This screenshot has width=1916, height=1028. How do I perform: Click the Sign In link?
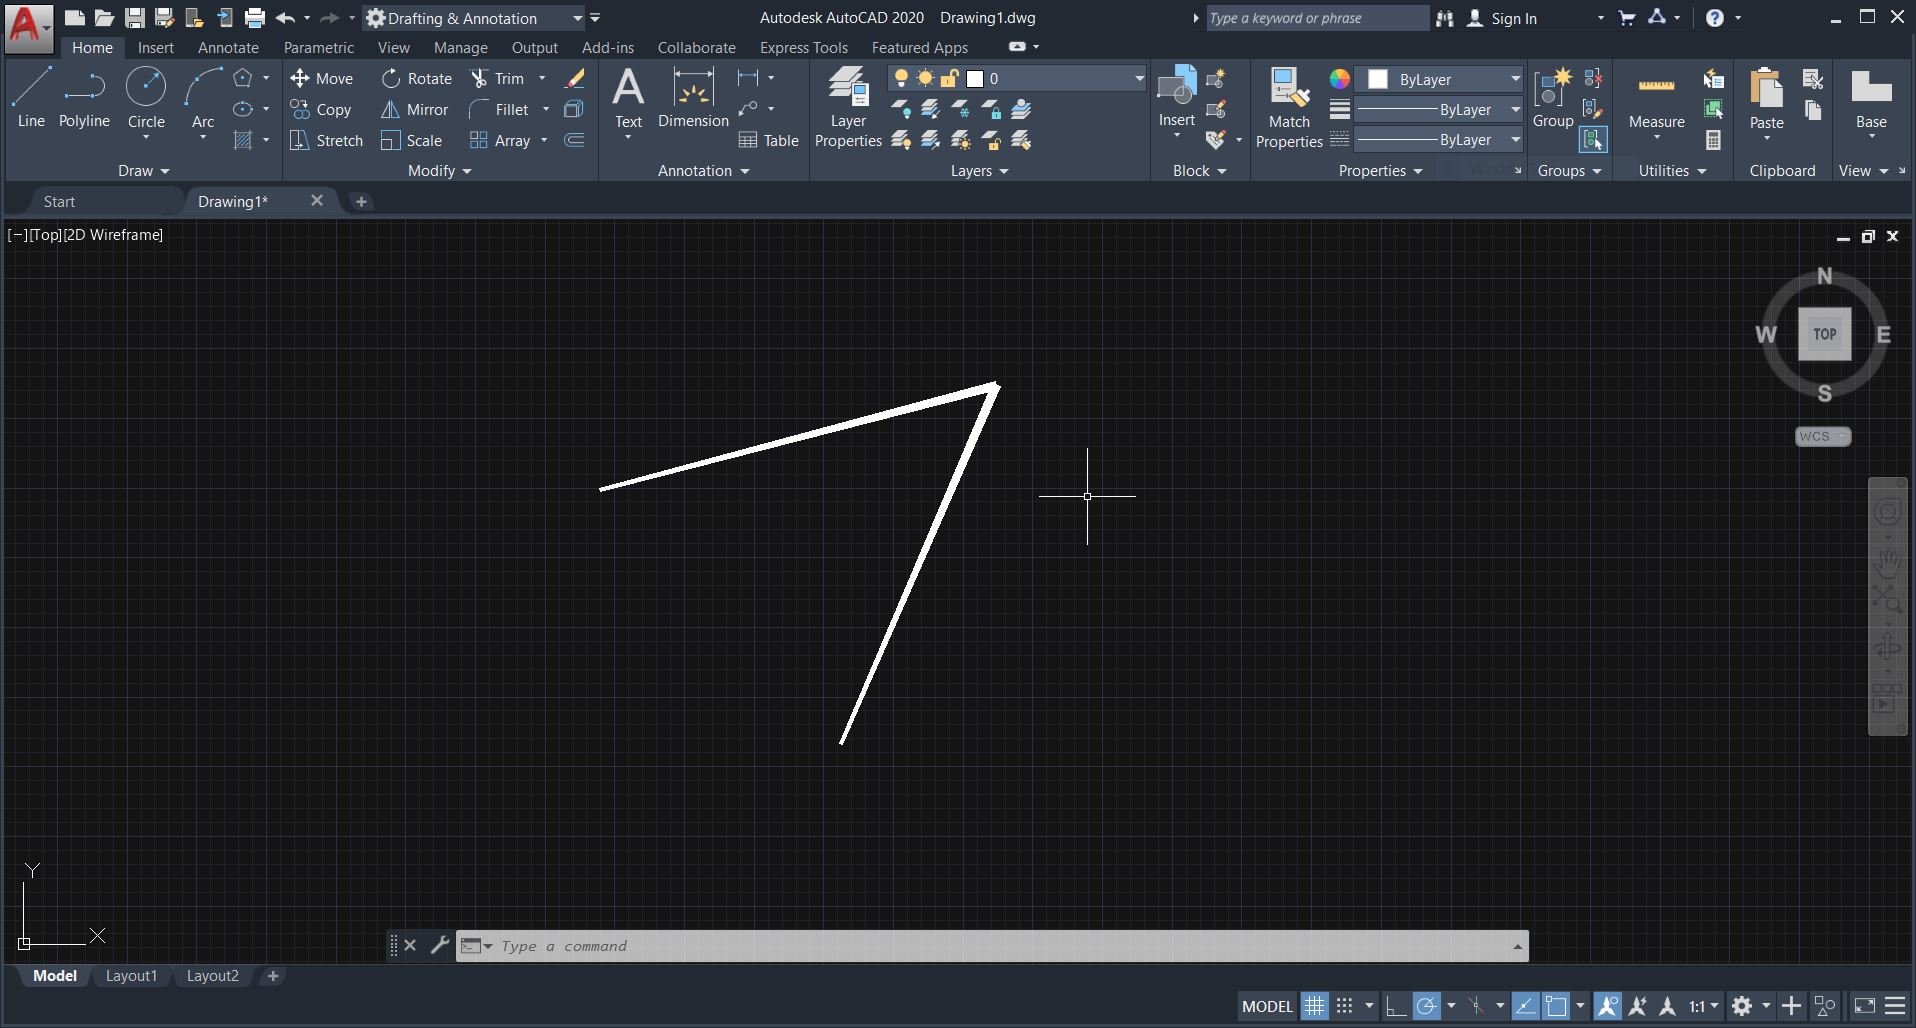point(1512,18)
